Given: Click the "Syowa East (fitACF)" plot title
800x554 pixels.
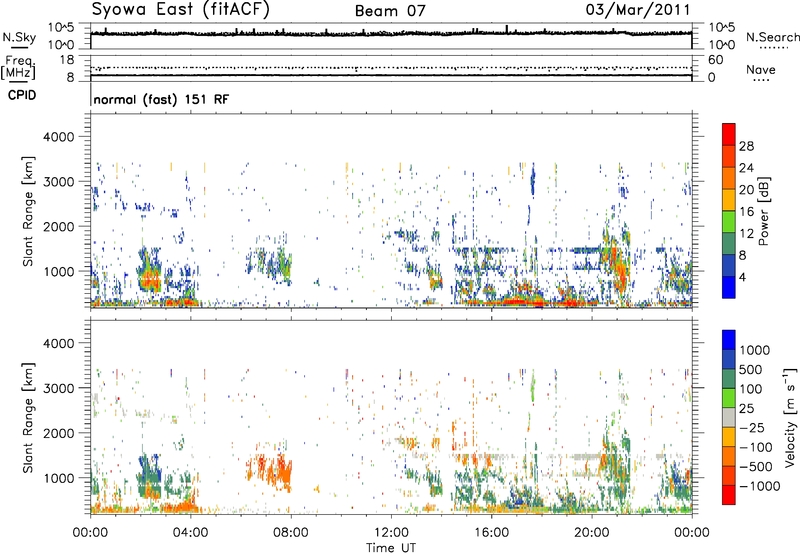Looking at the screenshot, I should click(x=180, y=10).
